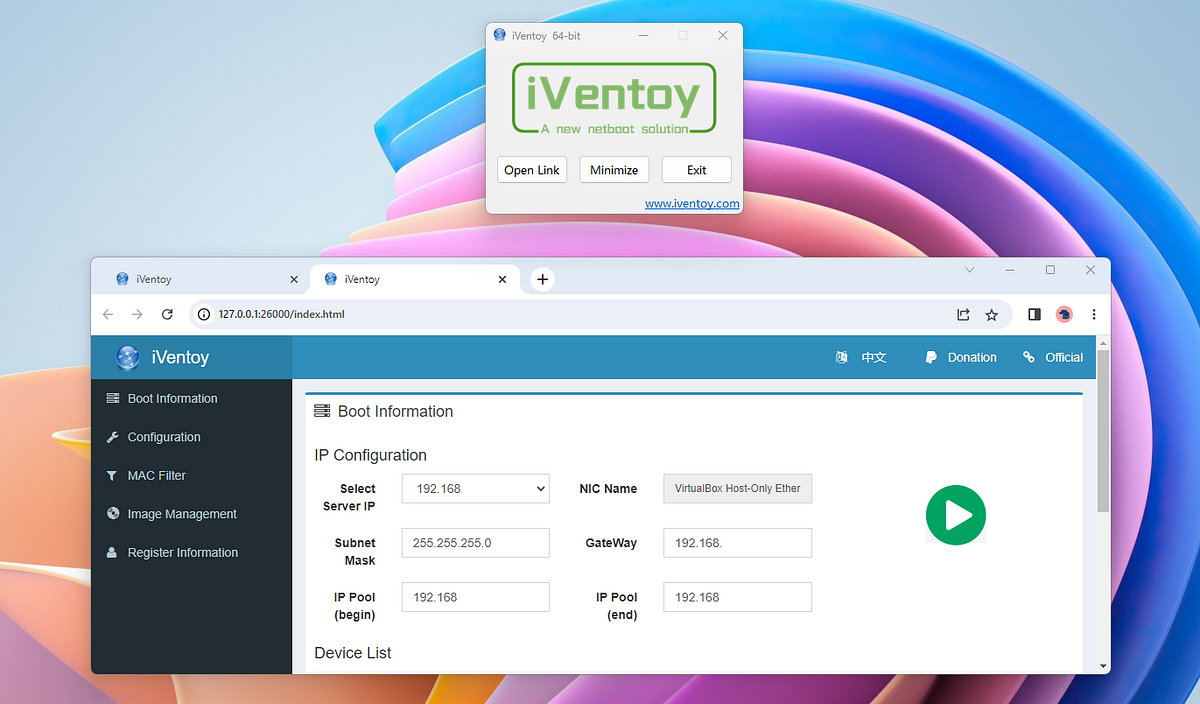Click inside the Subnet Mask input field
The height and width of the screenshot is (704, 1200).
475,542
